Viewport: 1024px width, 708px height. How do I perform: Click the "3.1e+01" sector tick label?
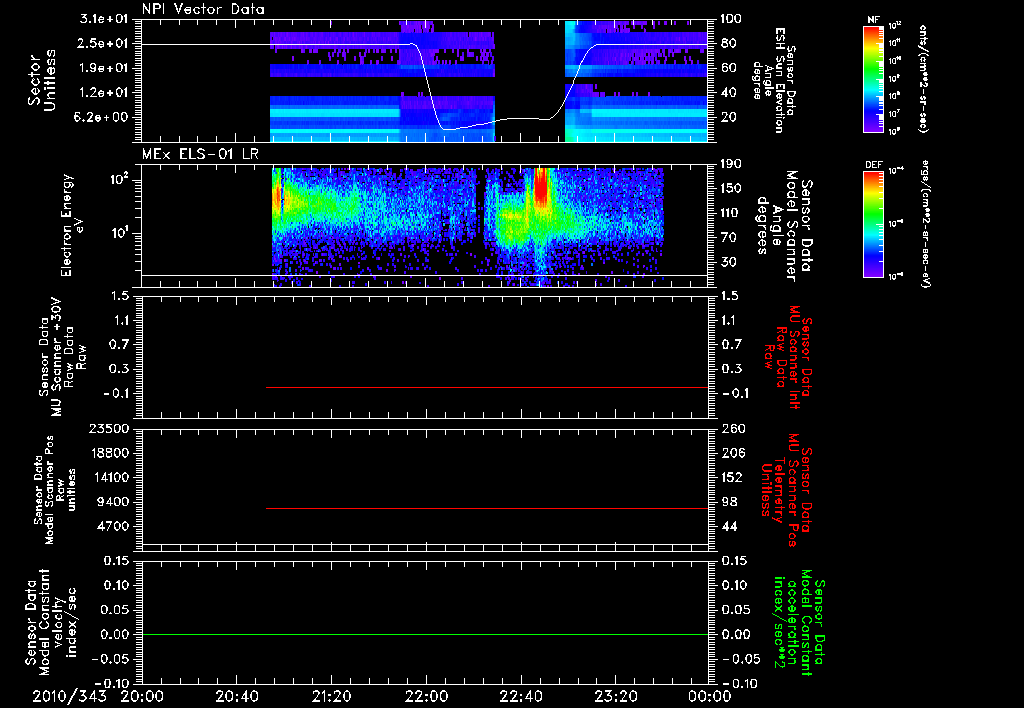[104, 19]
